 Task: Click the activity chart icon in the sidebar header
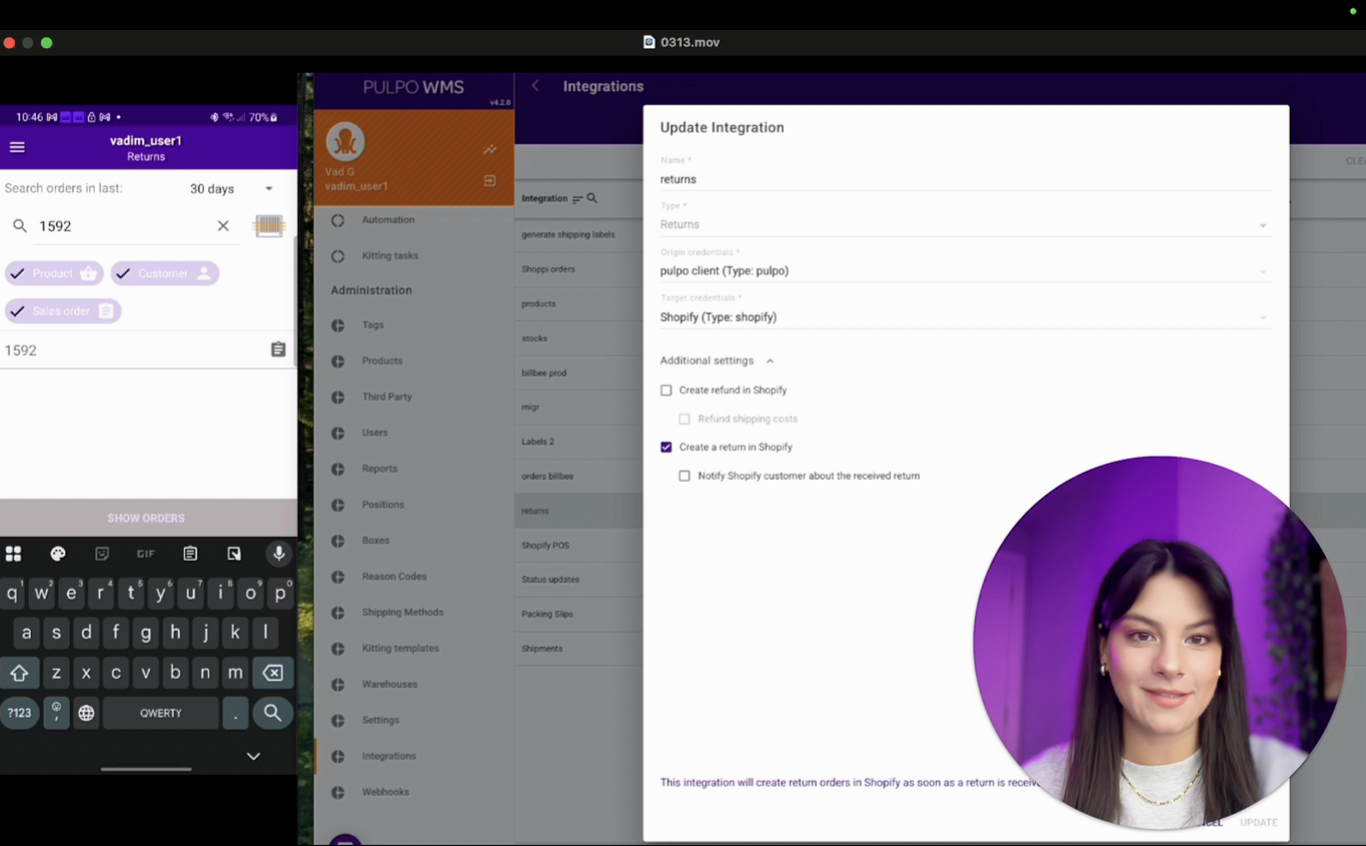[490, 150]
